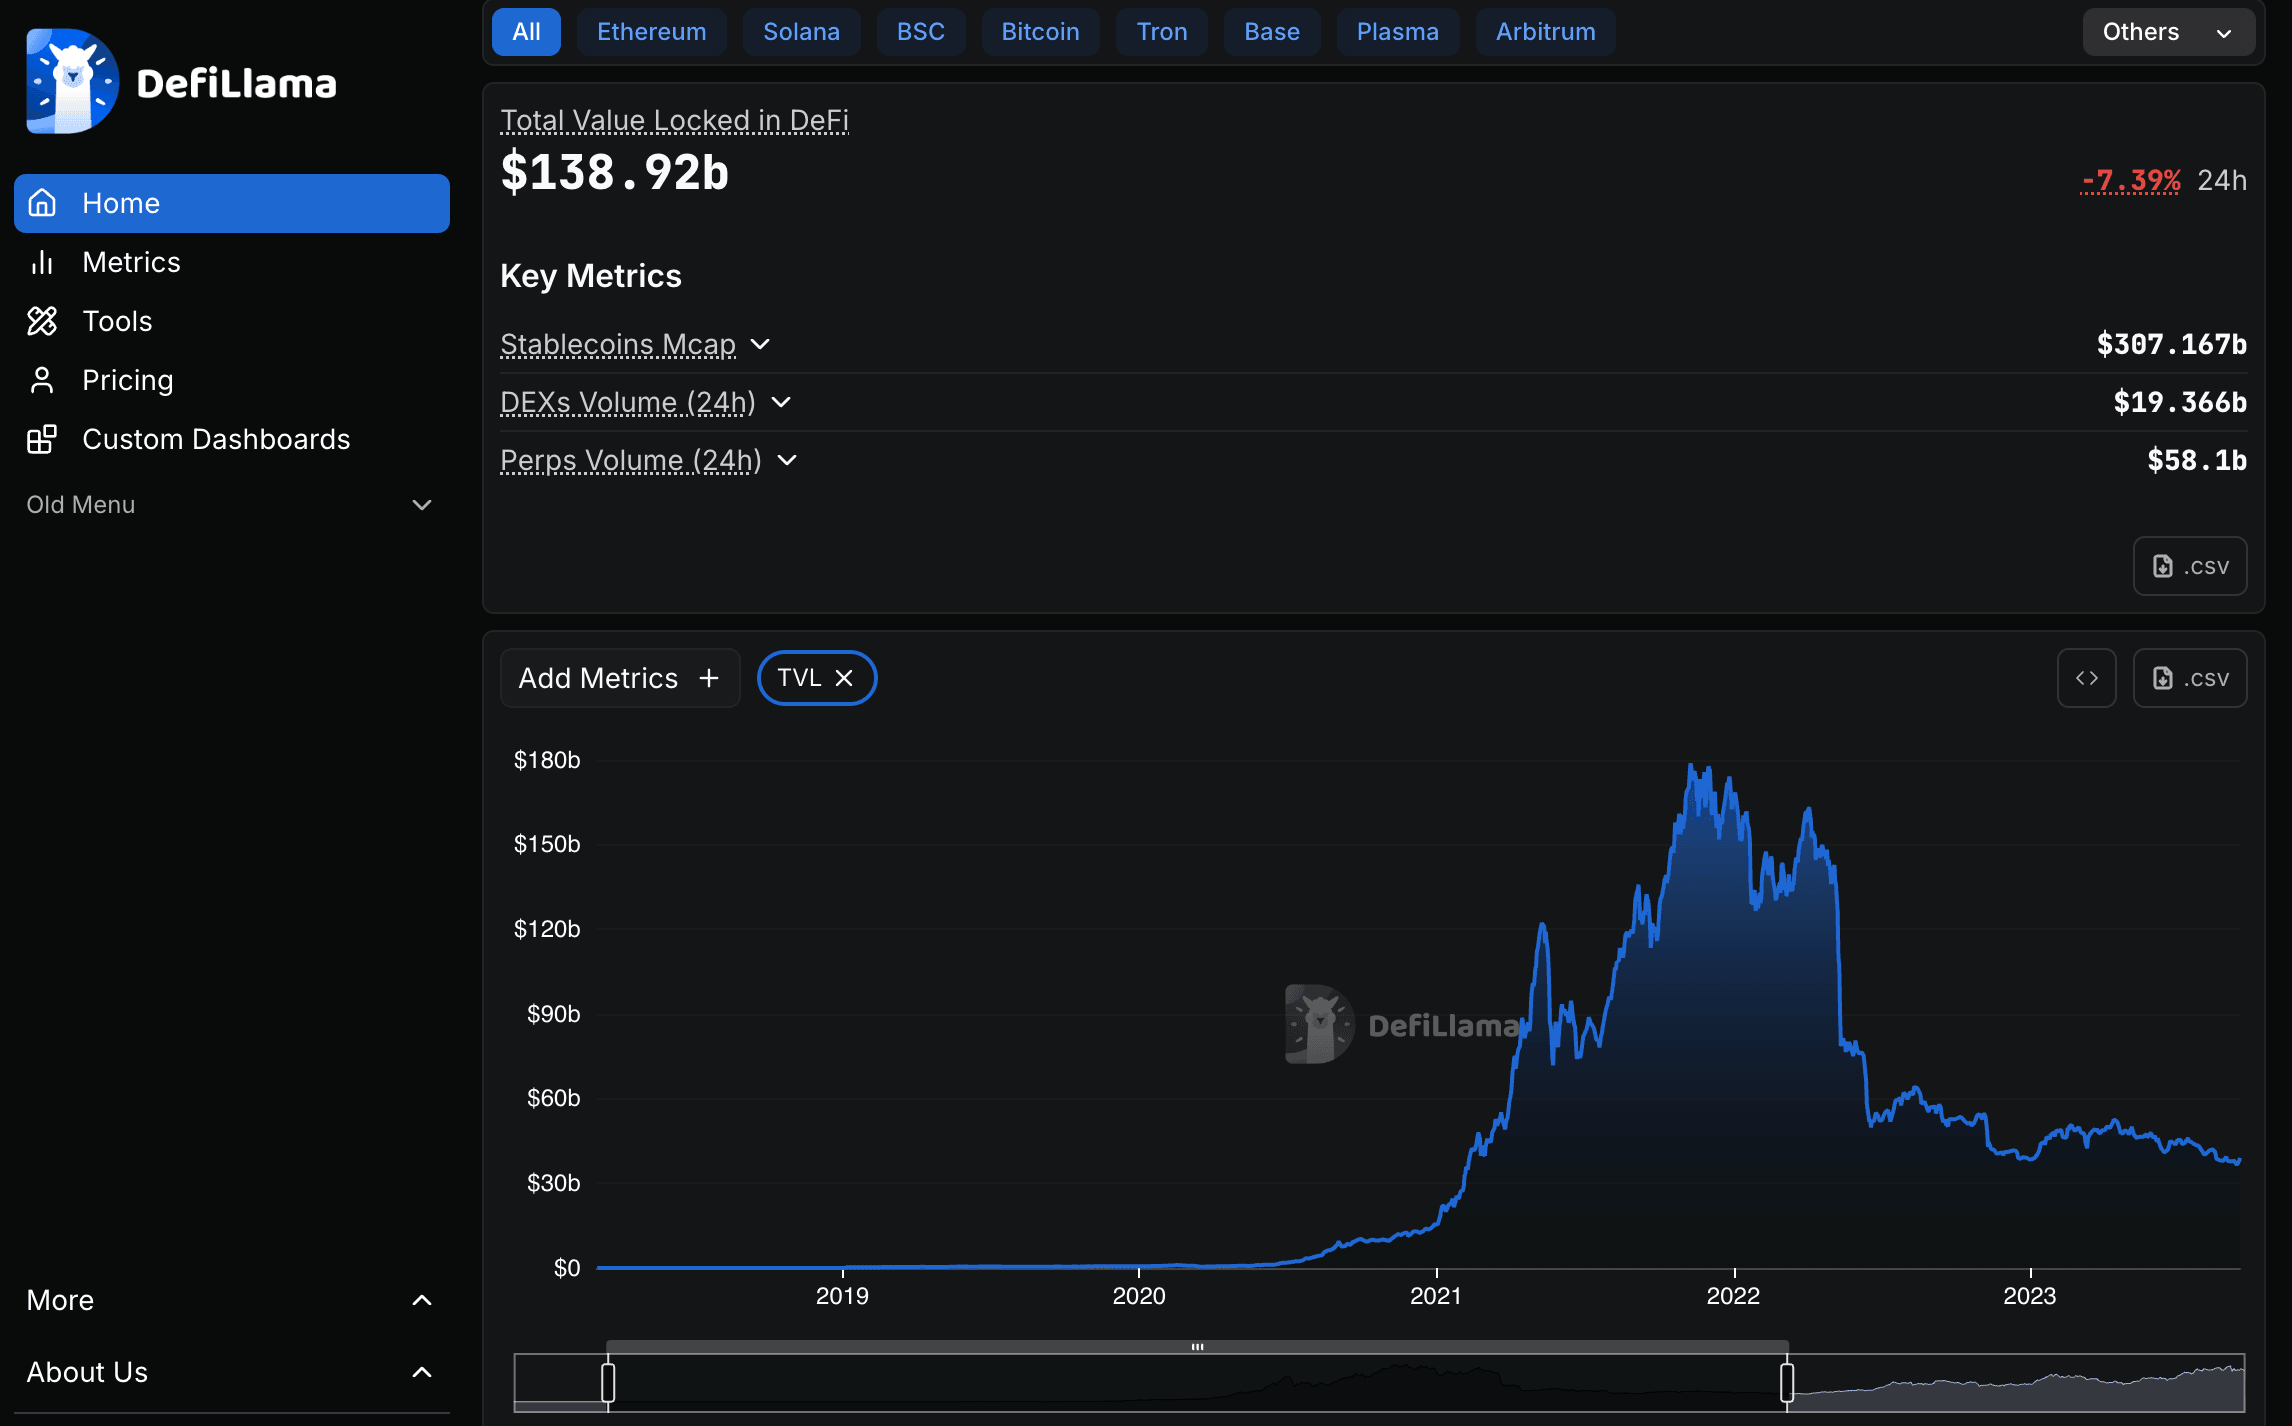Open the DEXs Volume (24h) dropdown

pos(781,402)
